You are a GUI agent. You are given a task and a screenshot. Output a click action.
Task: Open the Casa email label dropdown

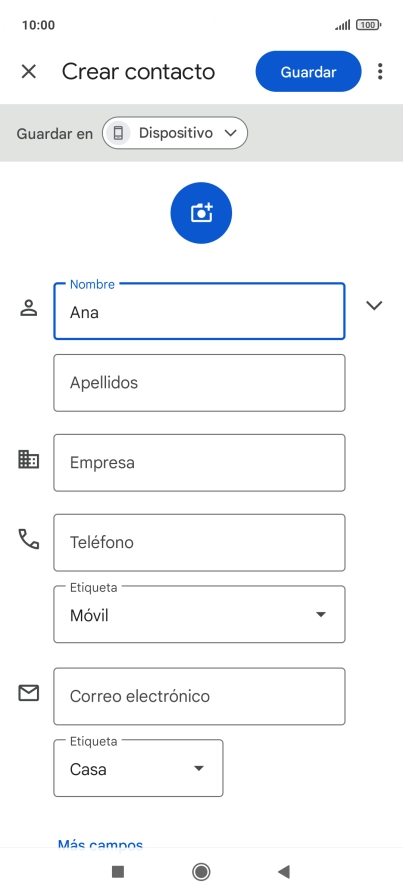[x=138, y=768]
